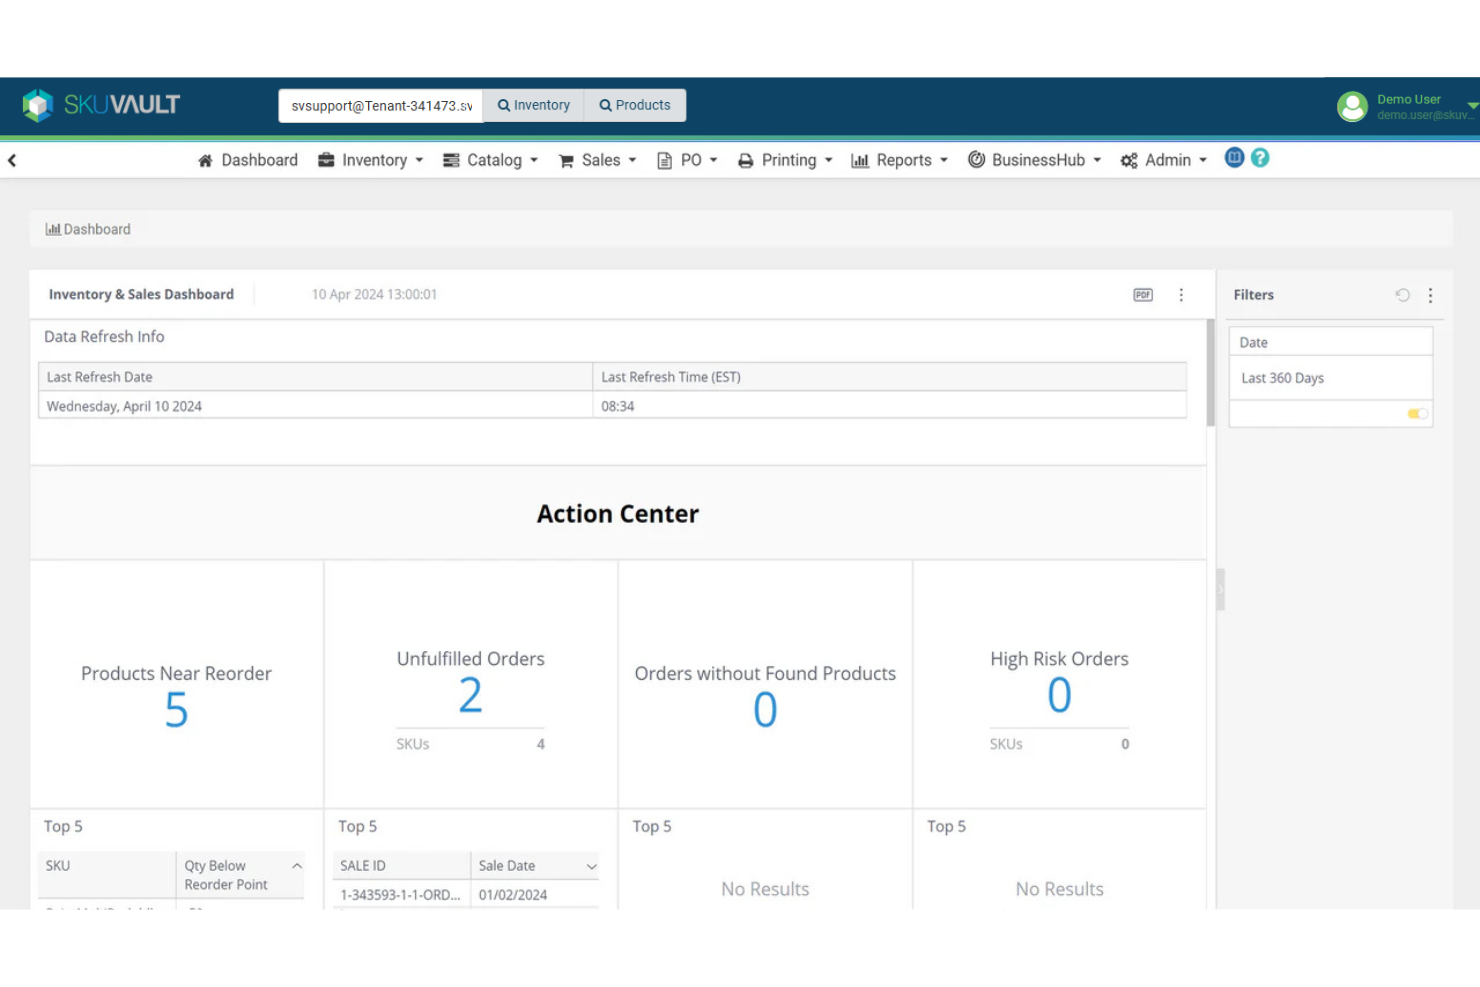Click the Products search button
1480x987 pixels.
tap(634, 105)
